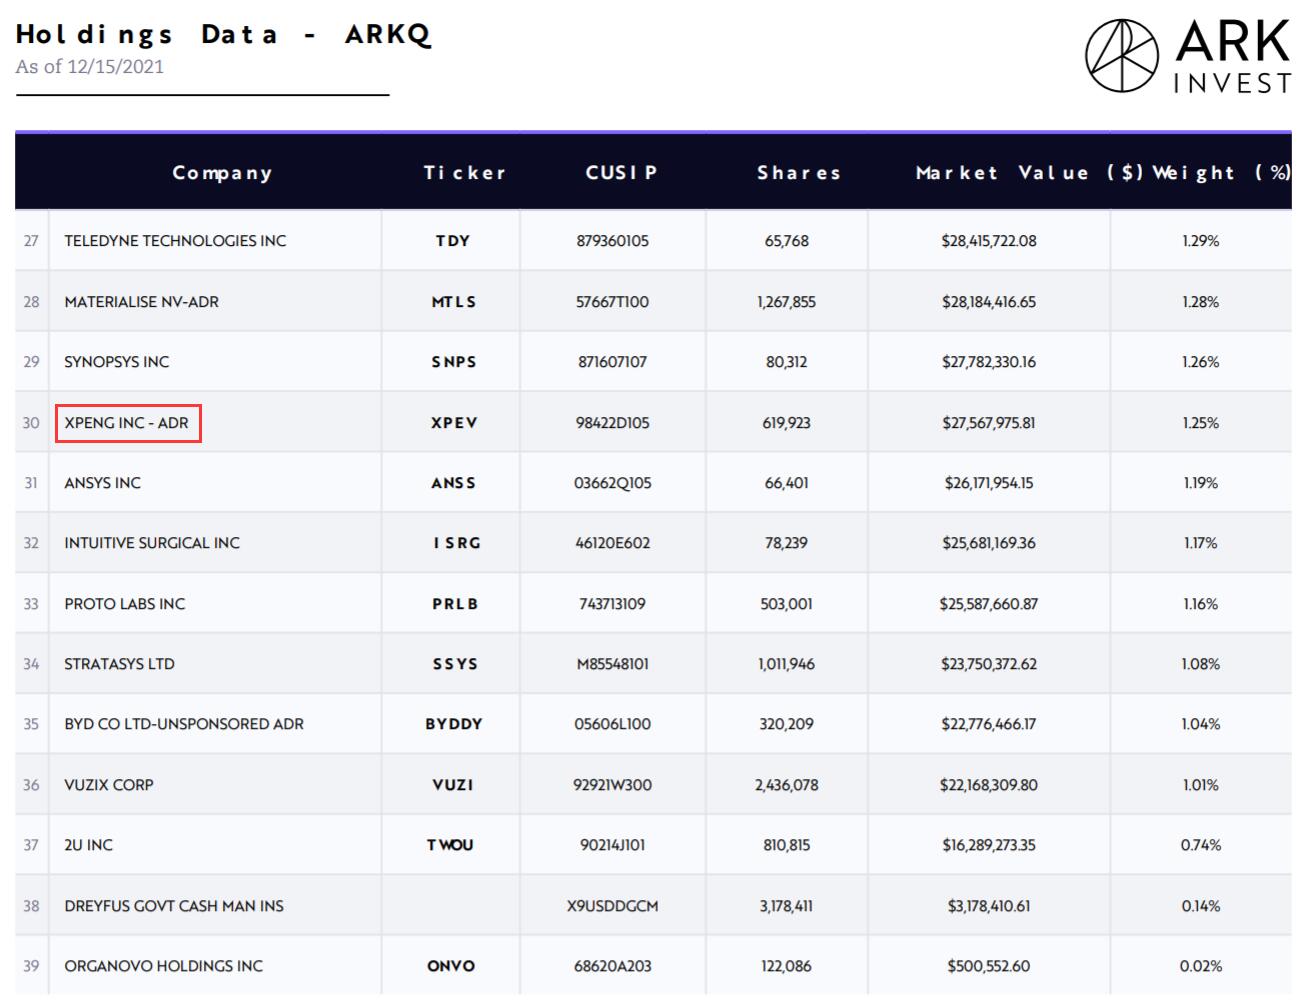This screenshot has height=1004, width=1305.
Task: Click the ANSYS market value $26,171,954.15
Action: coord(988,483)
